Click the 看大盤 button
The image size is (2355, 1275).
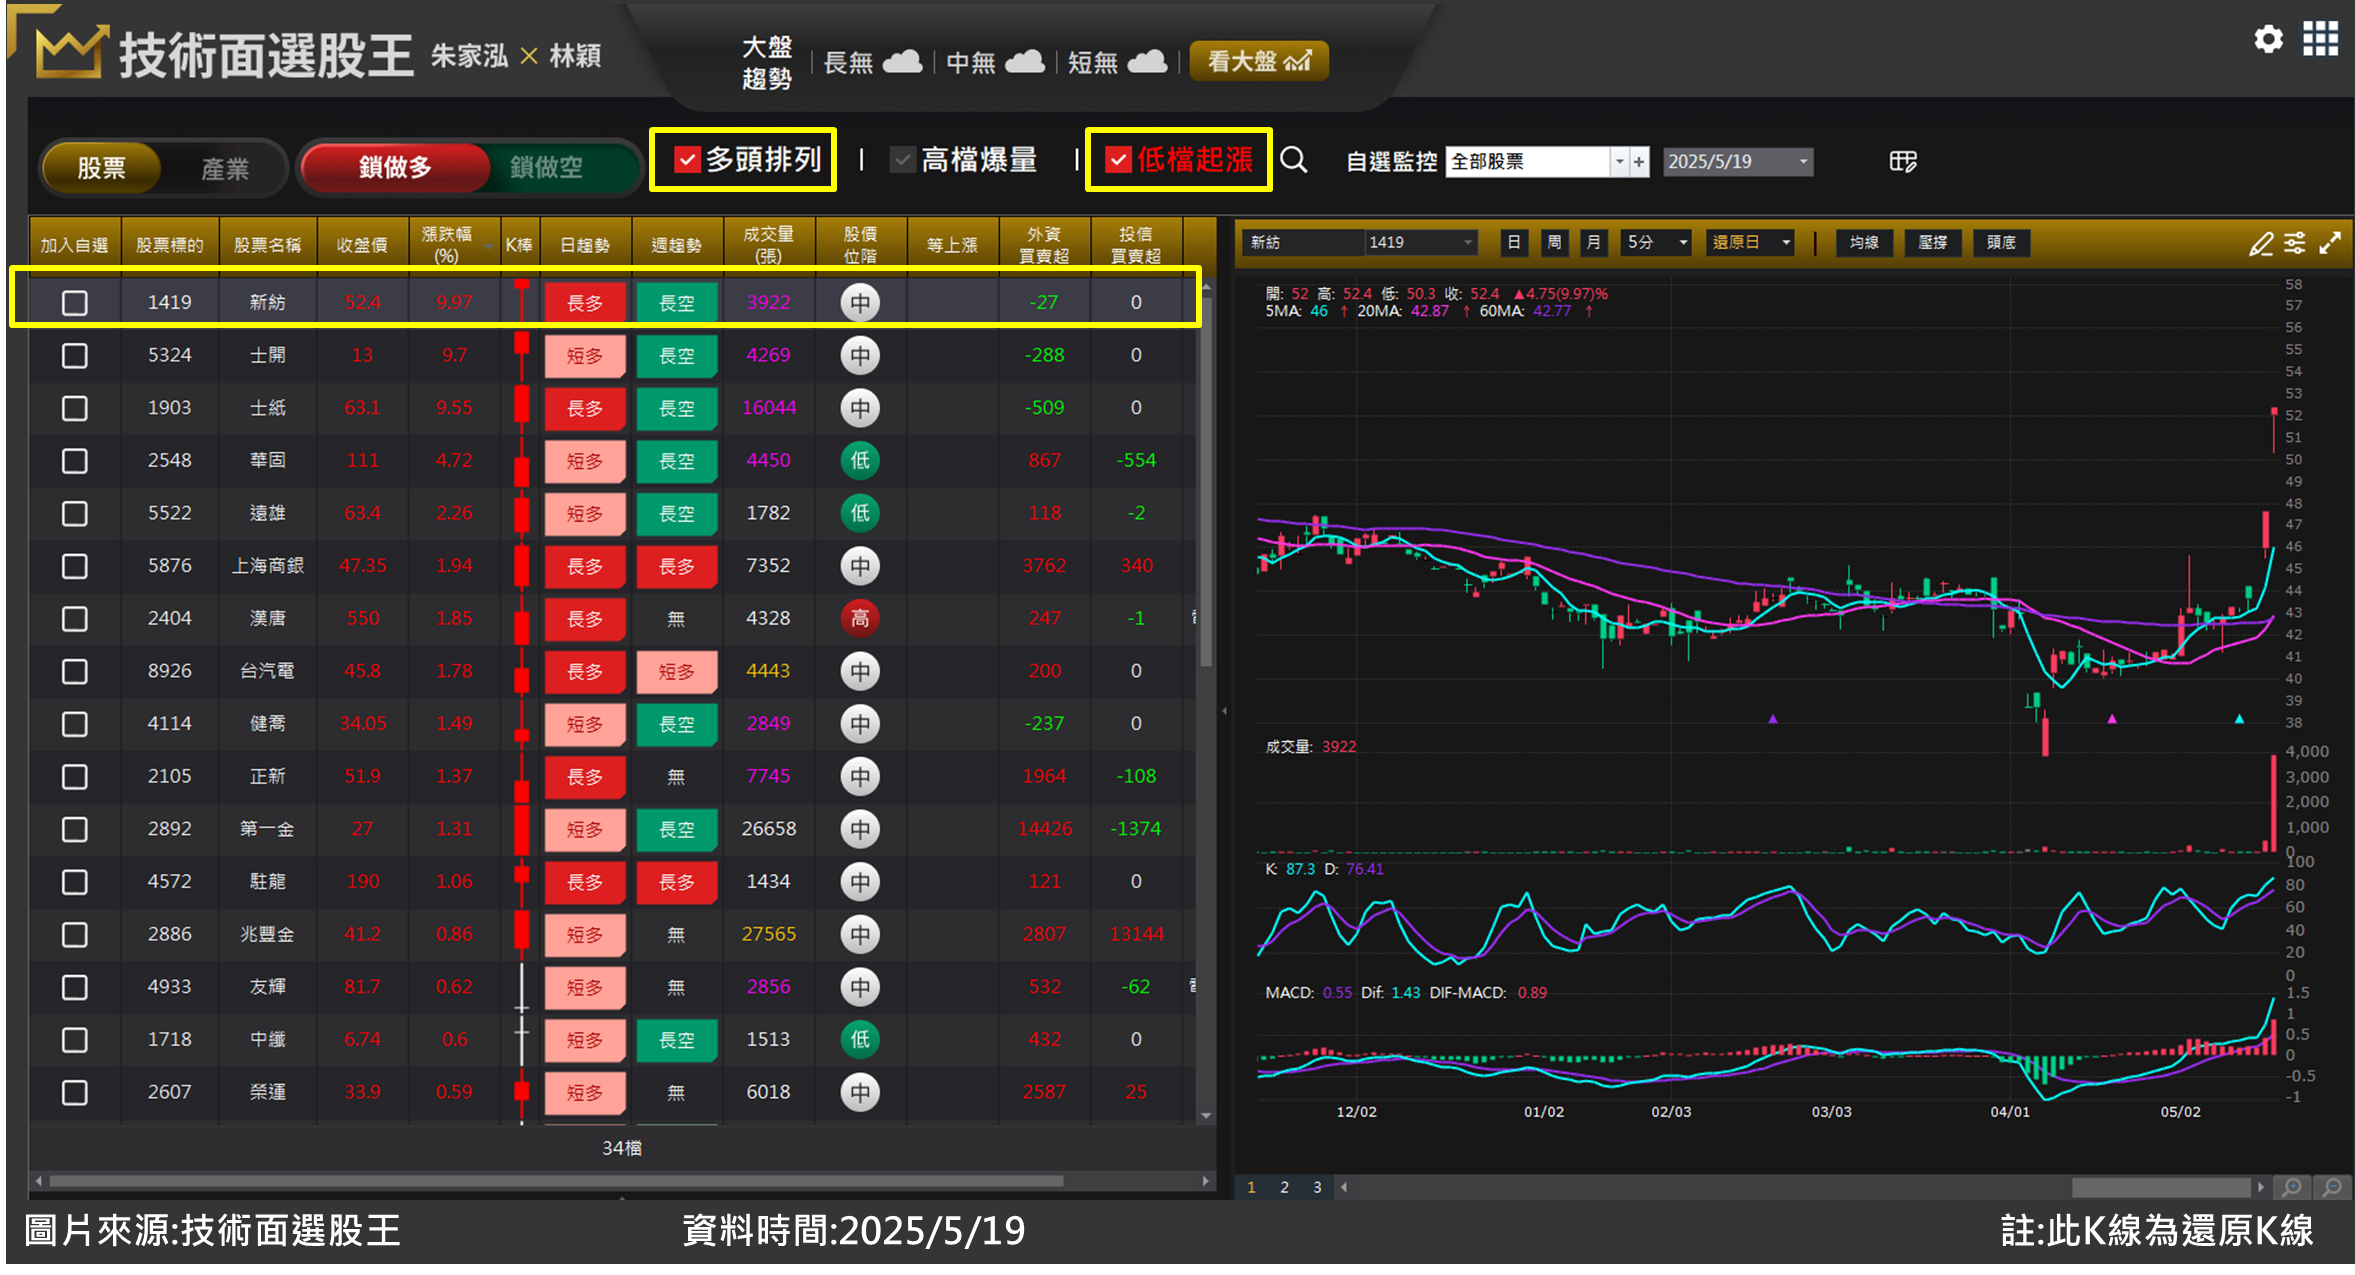pyautogui.click(x=1258, y=61)
